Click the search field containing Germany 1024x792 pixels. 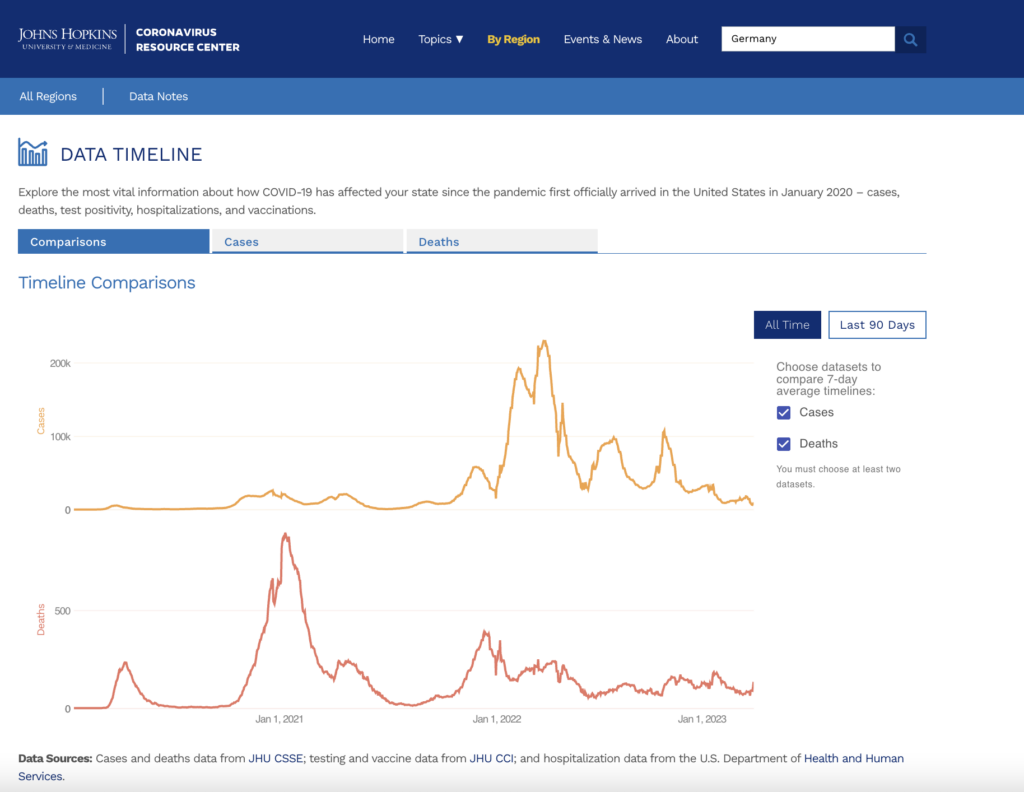click(807, 39)
